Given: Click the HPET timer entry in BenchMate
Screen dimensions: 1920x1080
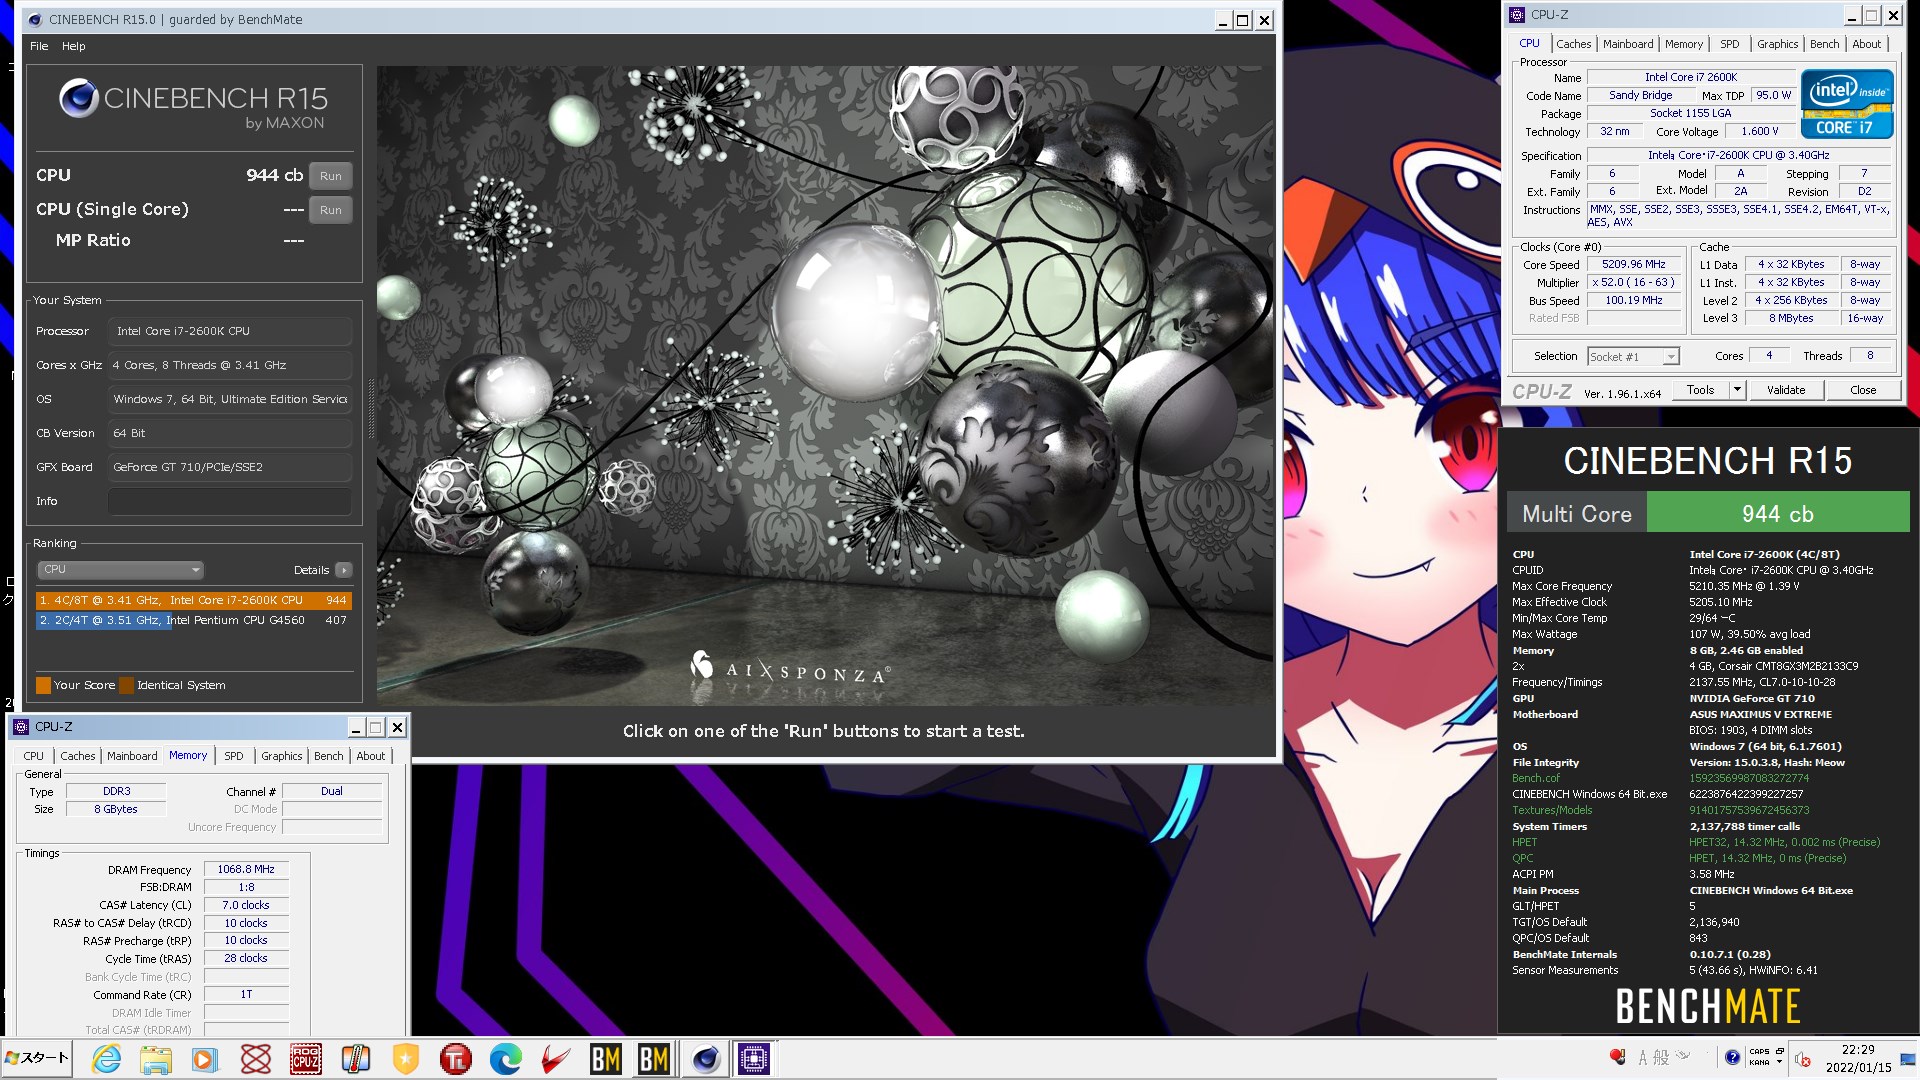Looking at the screenshot, I should click(1524, 842).
